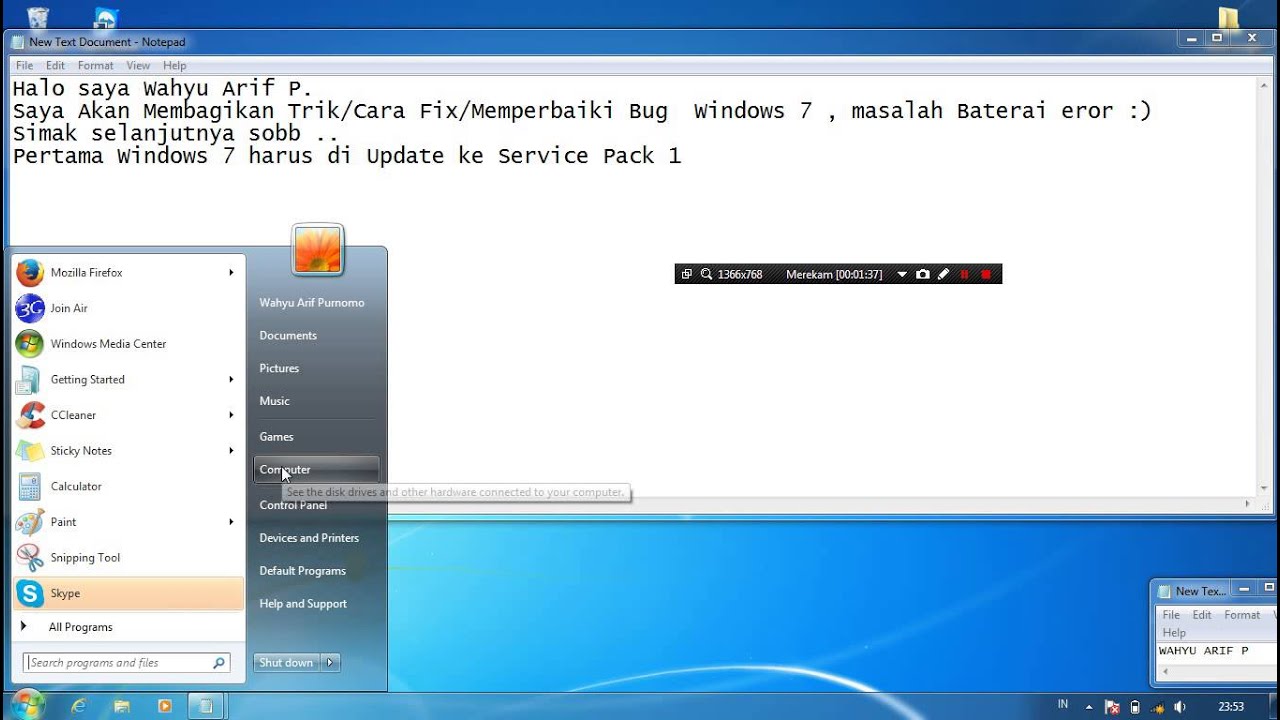1280x720 pixels.
Task: Open the recorder dropdown arrow menu
Action: (x=902, y=274)
